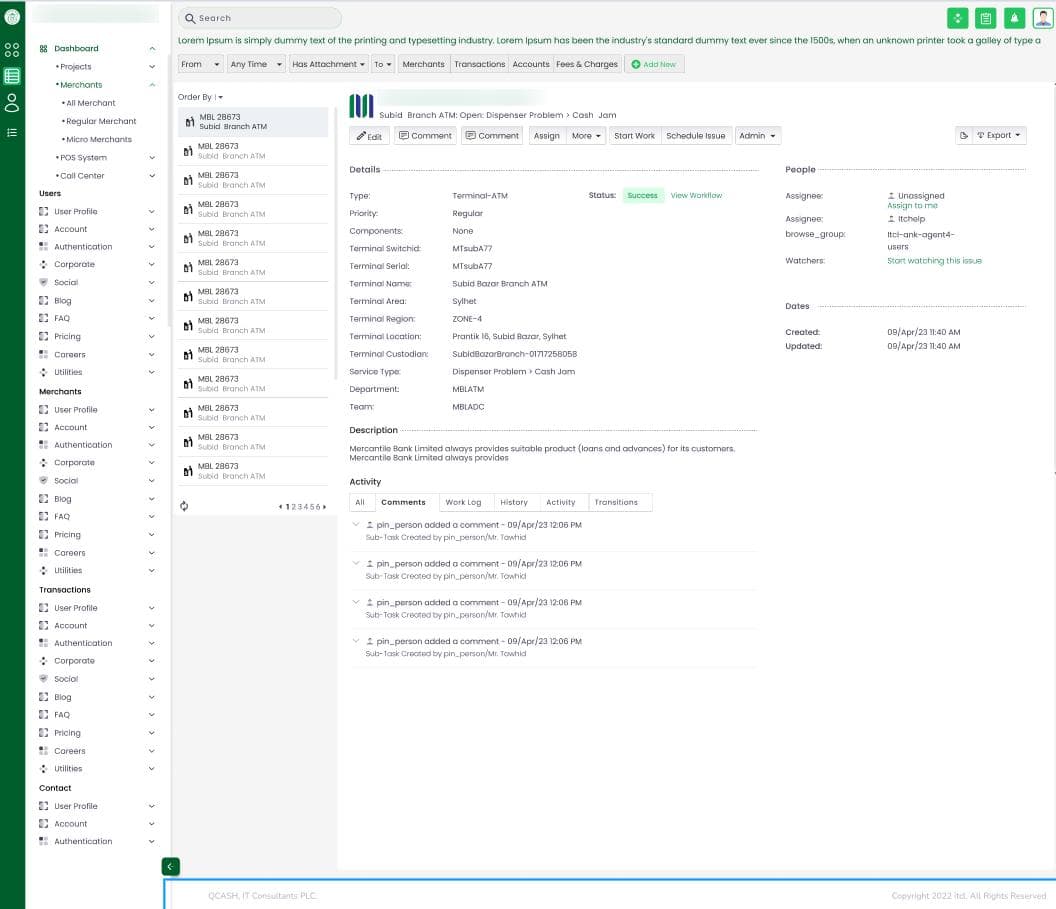Open All Merchant in the sidebar

point(90,103)
